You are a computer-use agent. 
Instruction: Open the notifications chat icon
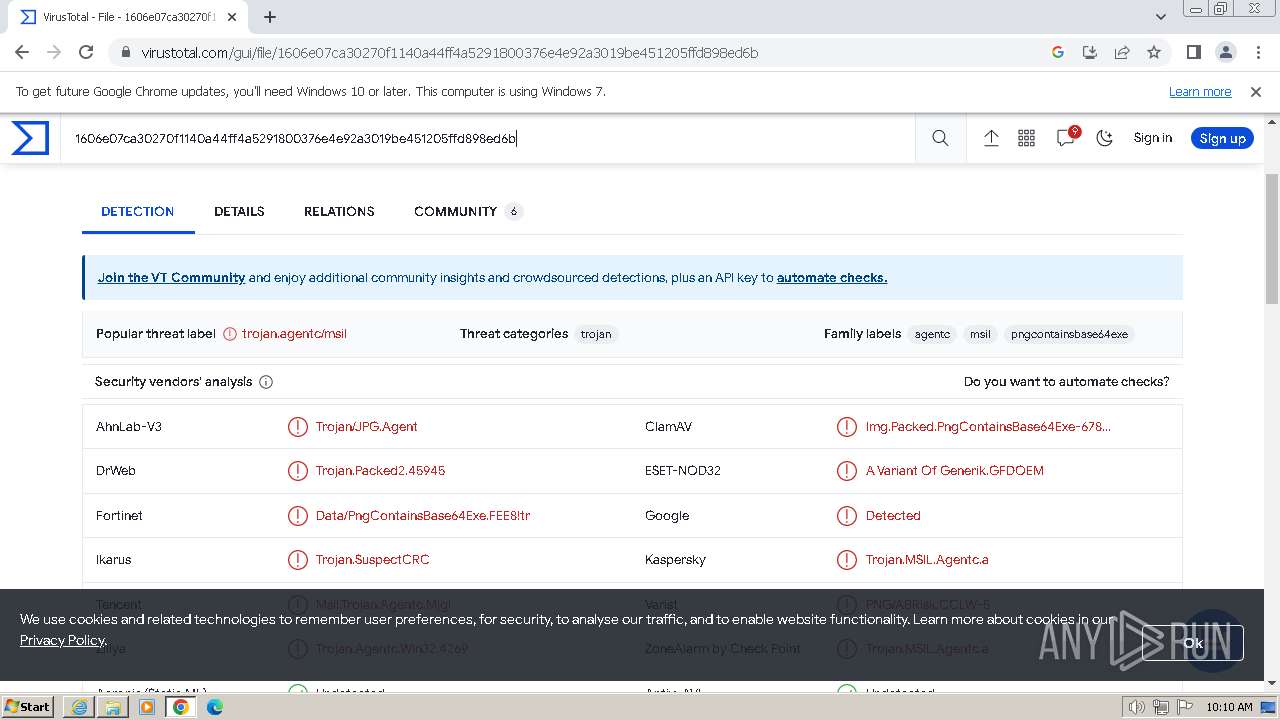click(x=1066, y=138)
